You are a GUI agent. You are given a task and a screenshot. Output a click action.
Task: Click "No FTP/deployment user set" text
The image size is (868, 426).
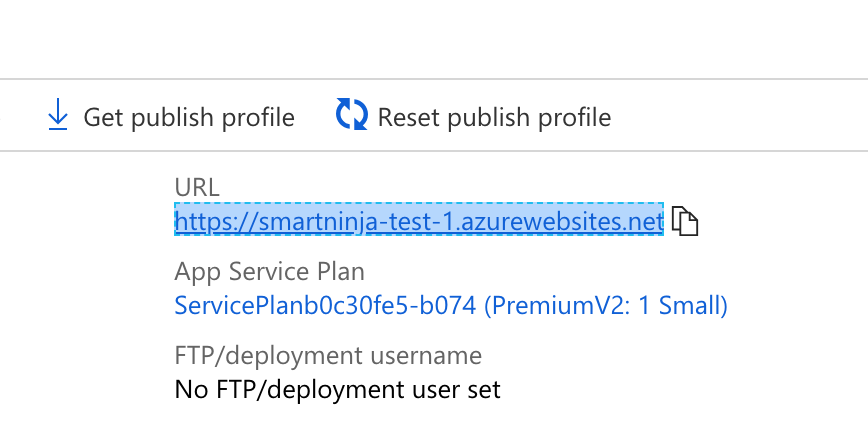[337, 387]
